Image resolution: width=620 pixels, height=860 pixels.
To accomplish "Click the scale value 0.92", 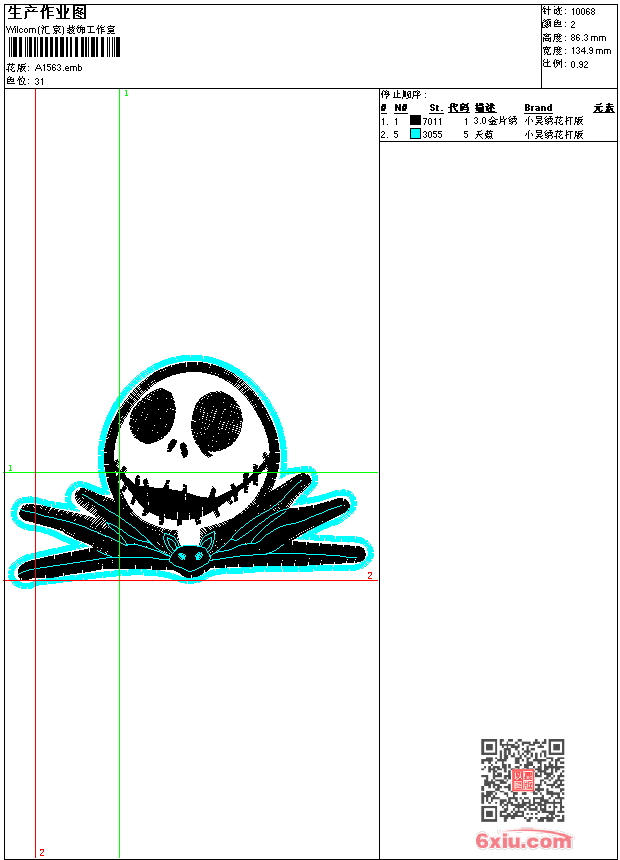I will pyautogui.click(x=579, y=64).
